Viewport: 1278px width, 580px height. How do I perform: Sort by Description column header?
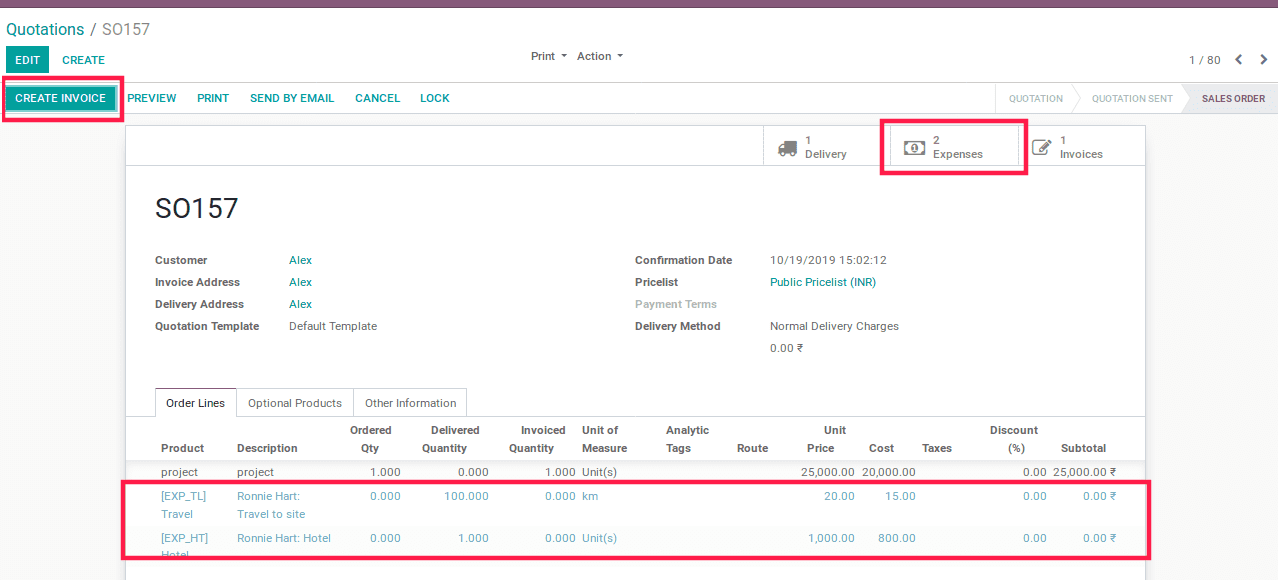coord(267,448)
